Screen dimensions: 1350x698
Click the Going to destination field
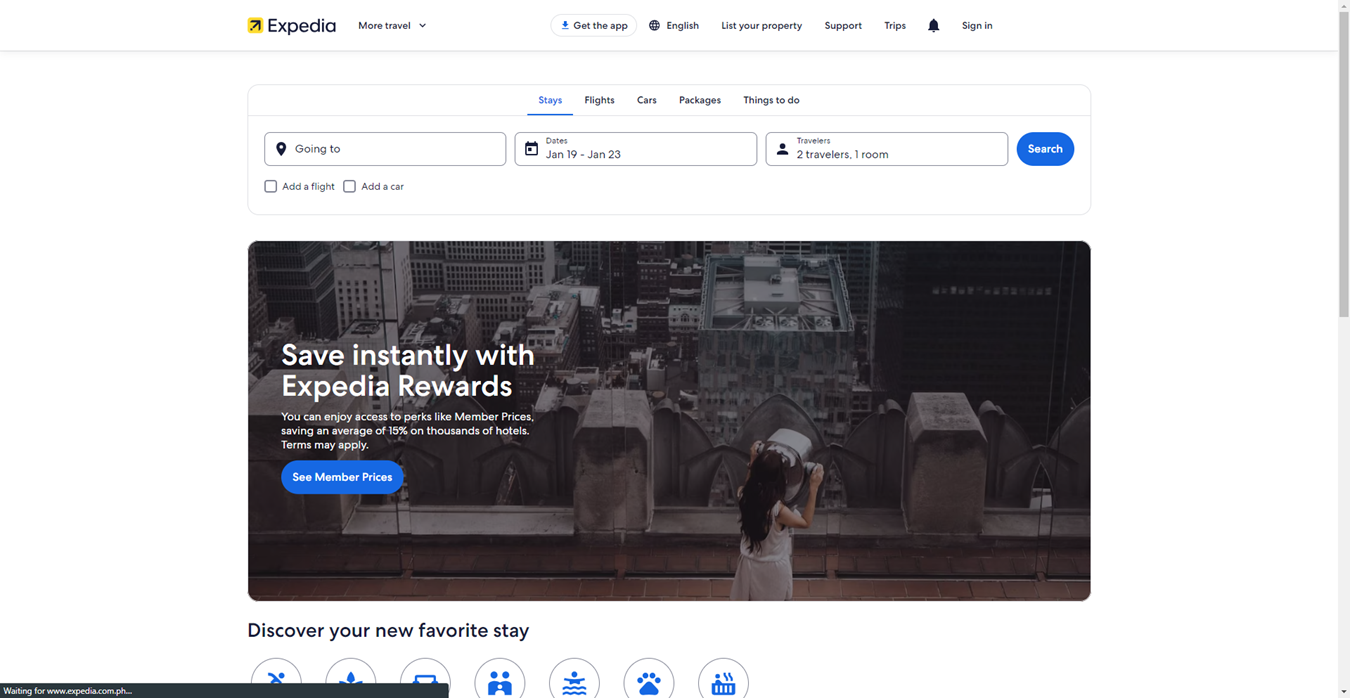click(x=385, y=149)
